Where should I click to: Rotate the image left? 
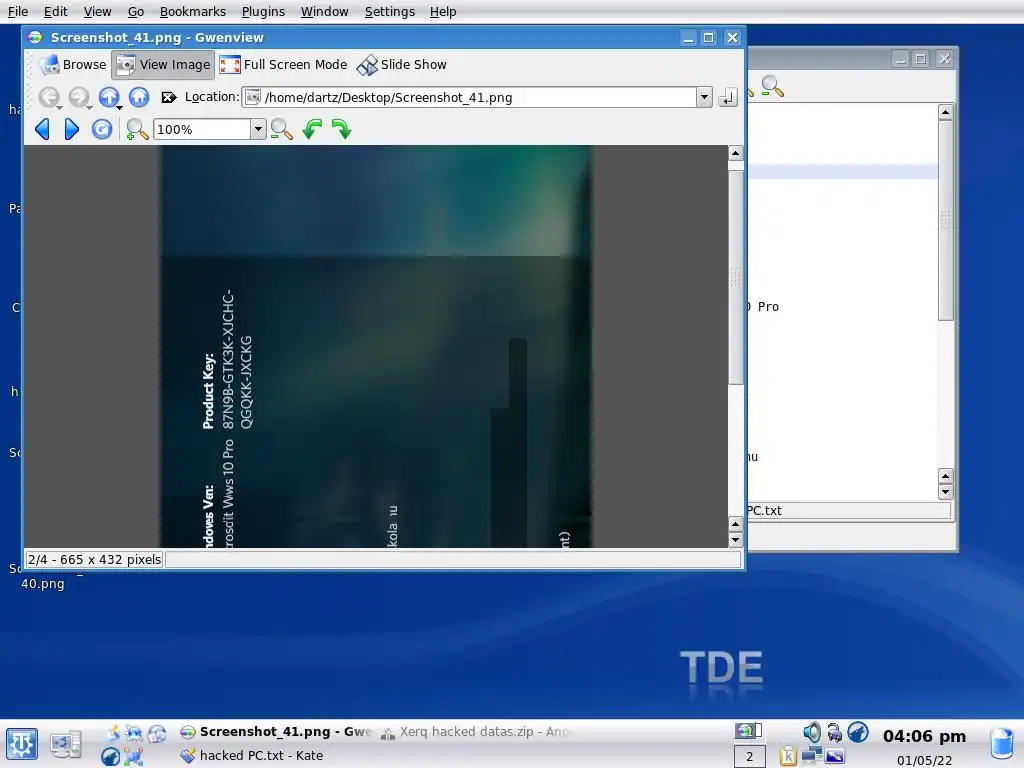(x=312, y=129)
